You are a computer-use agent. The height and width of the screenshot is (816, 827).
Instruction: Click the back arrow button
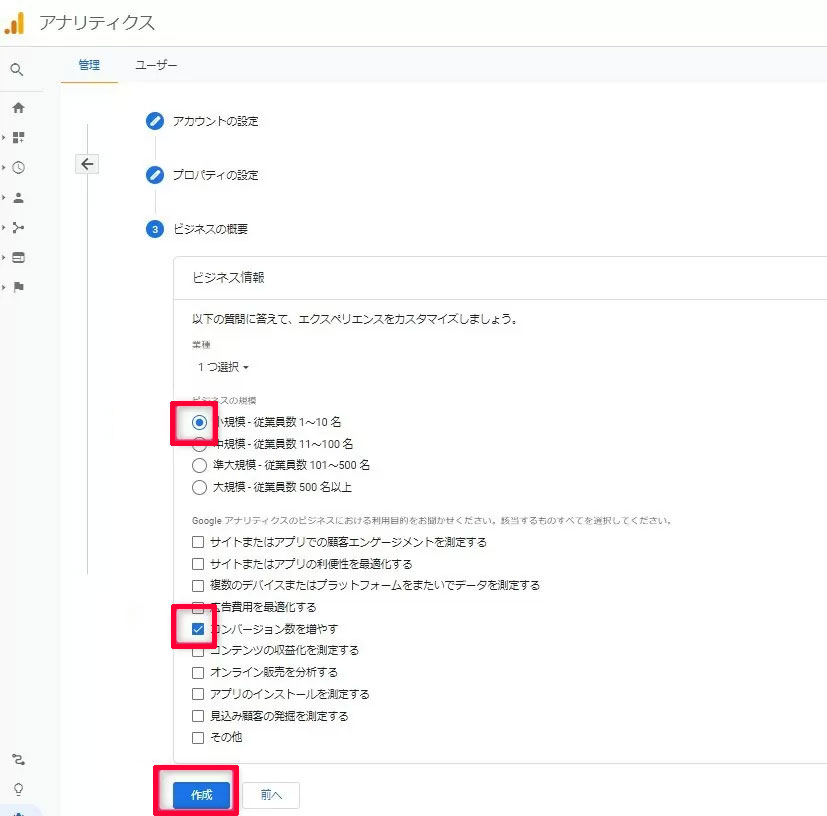coord(87,164)
